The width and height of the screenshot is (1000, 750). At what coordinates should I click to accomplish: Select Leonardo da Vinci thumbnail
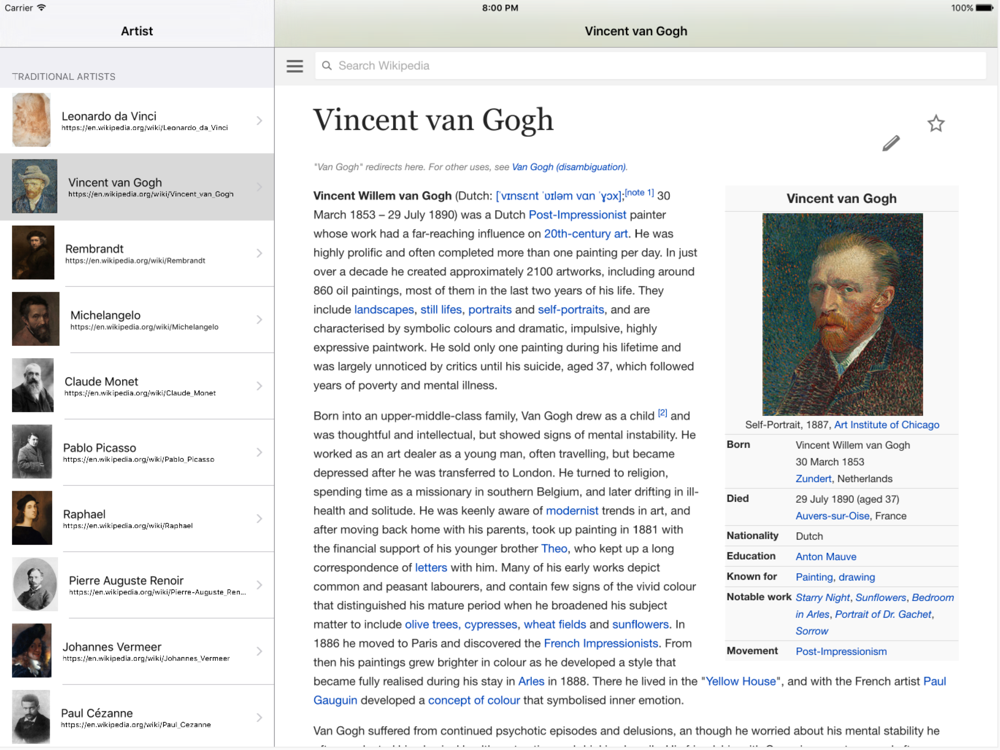click(31, 120)
